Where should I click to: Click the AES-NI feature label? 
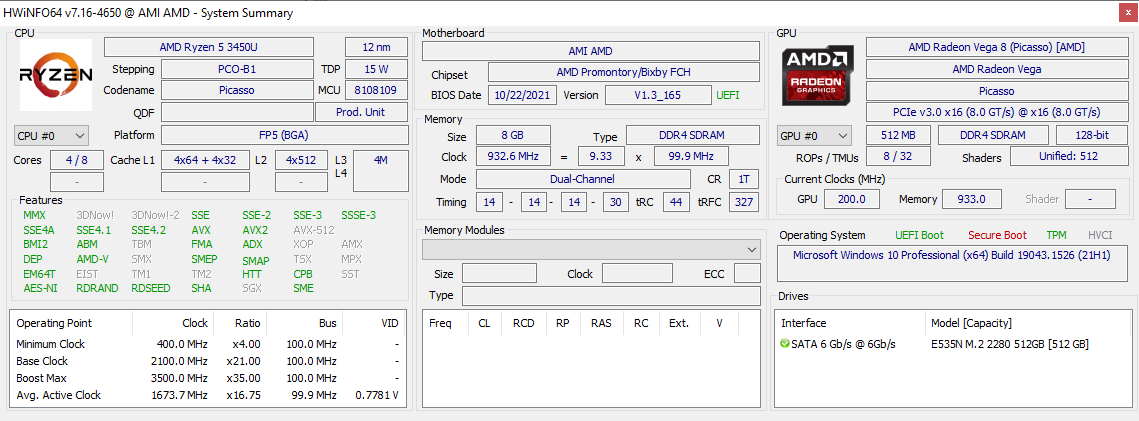(39, 288)
